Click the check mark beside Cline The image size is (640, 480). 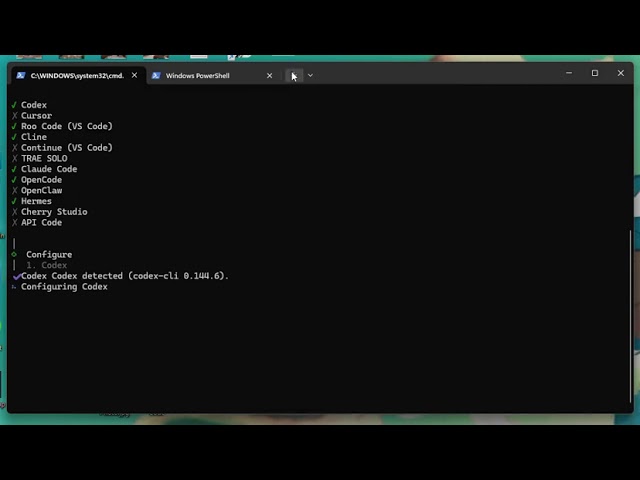click(14, 137)
